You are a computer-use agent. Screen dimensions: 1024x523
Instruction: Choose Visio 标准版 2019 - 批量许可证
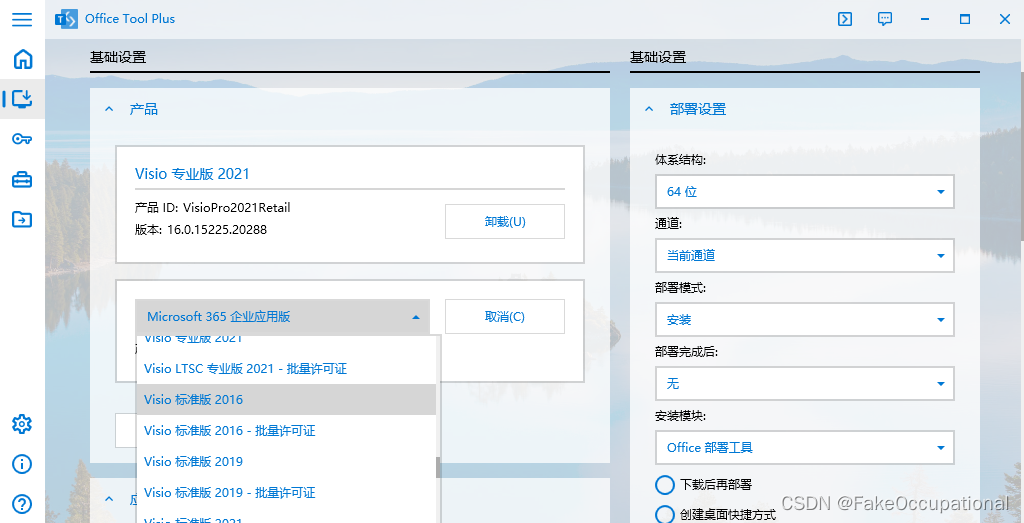pyautogui.click(x=286, y=492)
